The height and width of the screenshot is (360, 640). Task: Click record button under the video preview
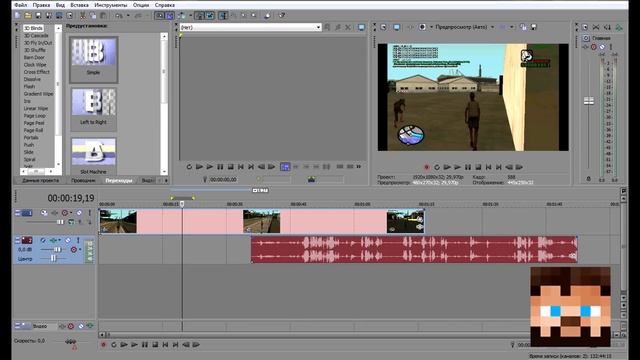(x=427, y=167)
